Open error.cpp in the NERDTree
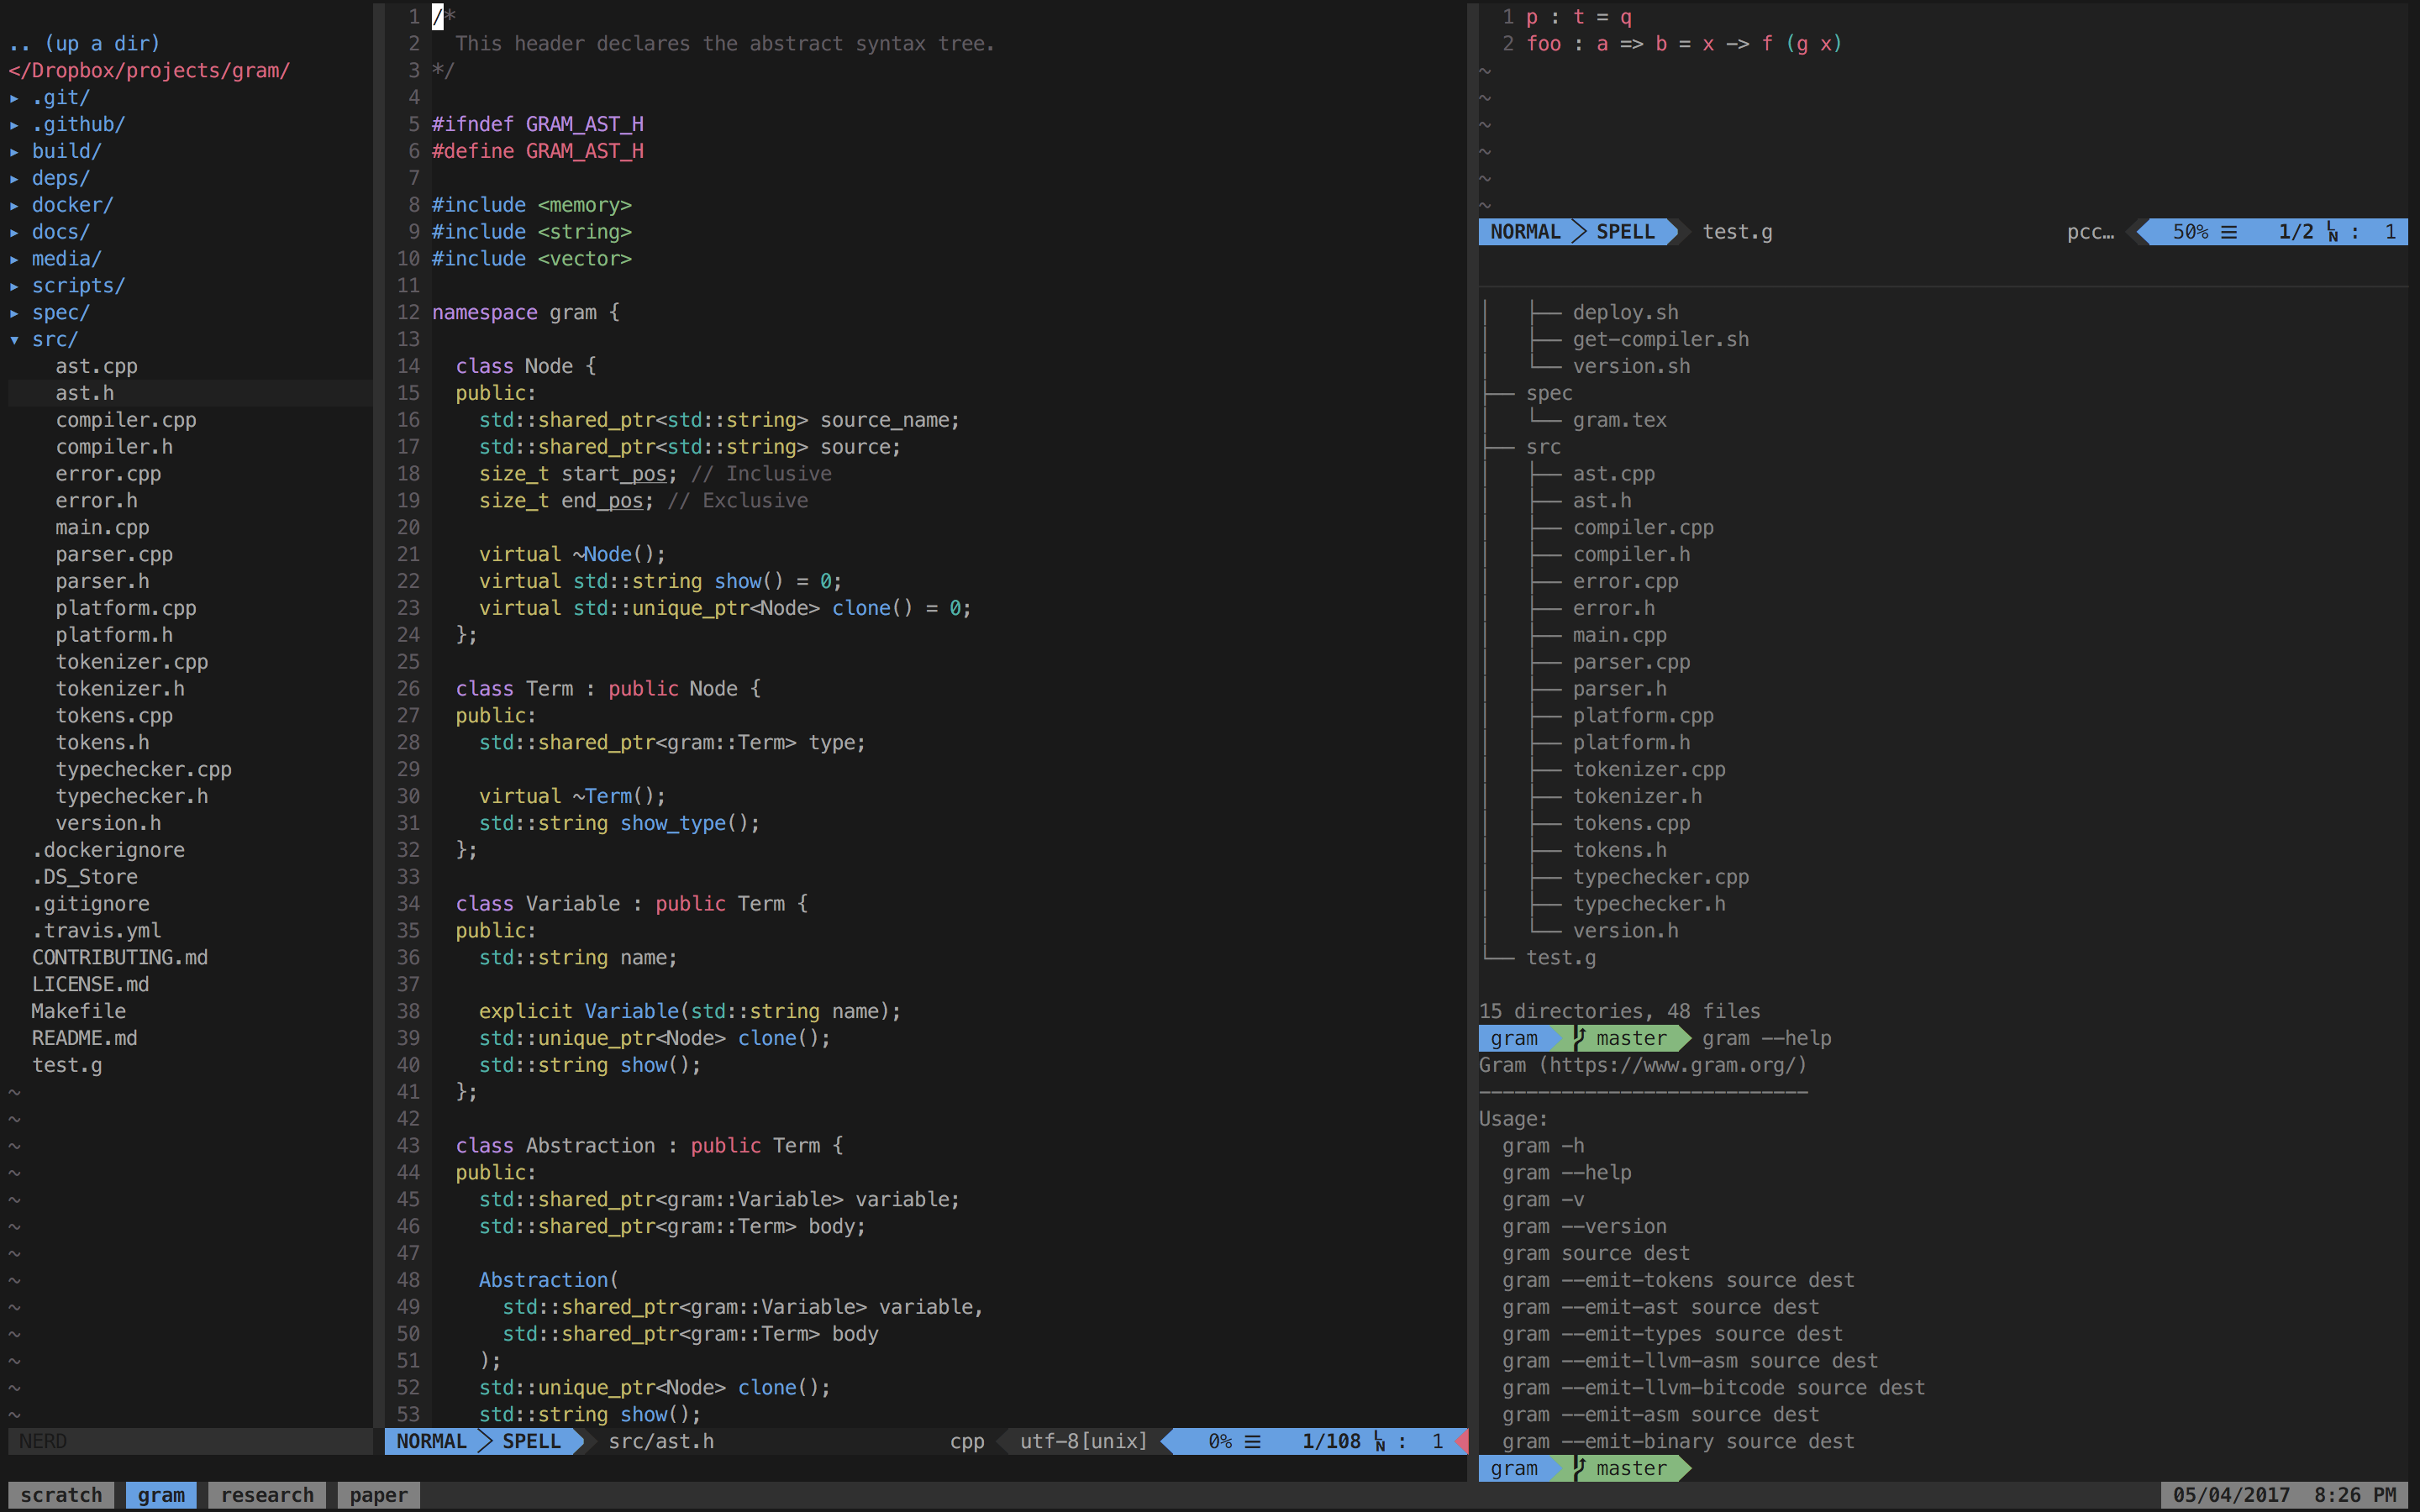Screen dimensions: 2420x1512 108,474
